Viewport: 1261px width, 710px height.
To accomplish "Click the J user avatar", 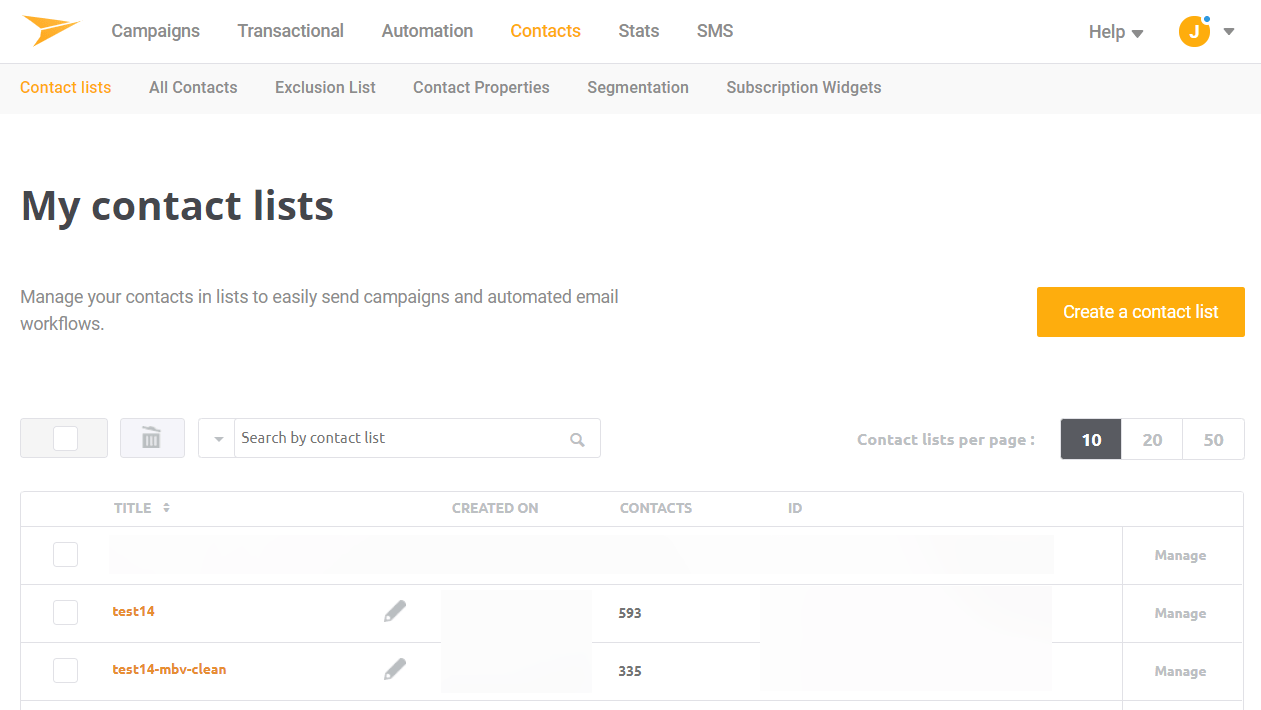I will point(1194,31).
